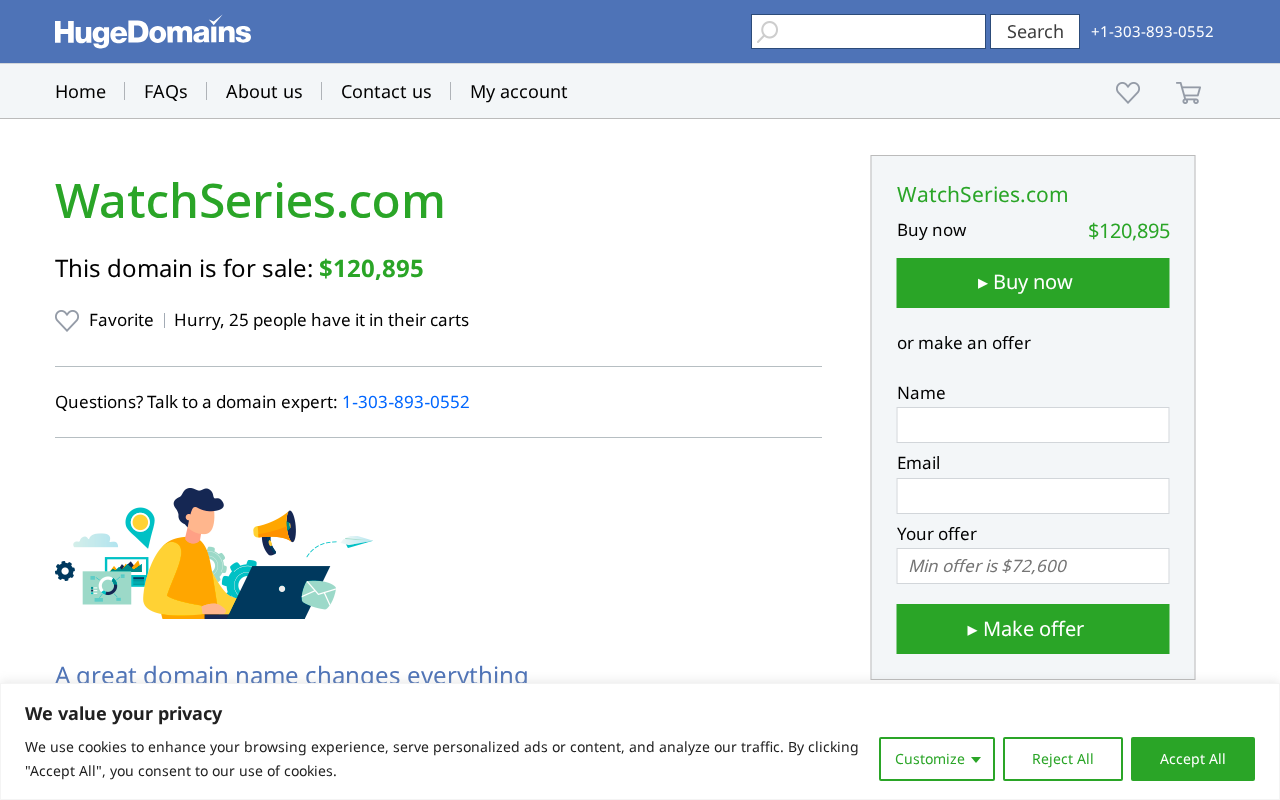Screen dimensions: 1280x800
Task: Open My account
Action: (x=518, y=91)
